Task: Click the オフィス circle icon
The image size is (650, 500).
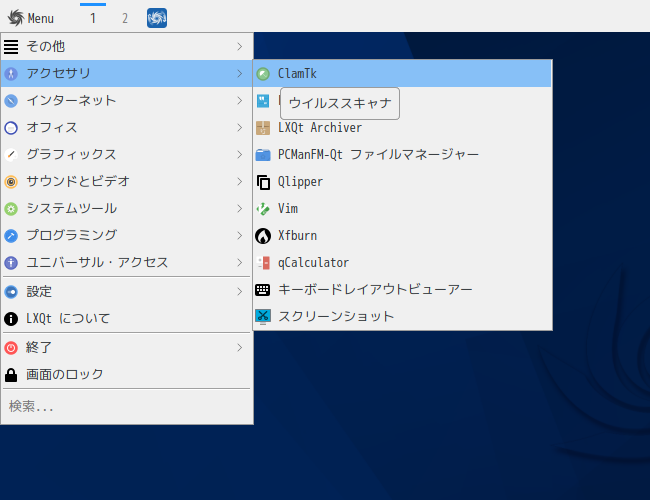Action: tap(11, 128)
